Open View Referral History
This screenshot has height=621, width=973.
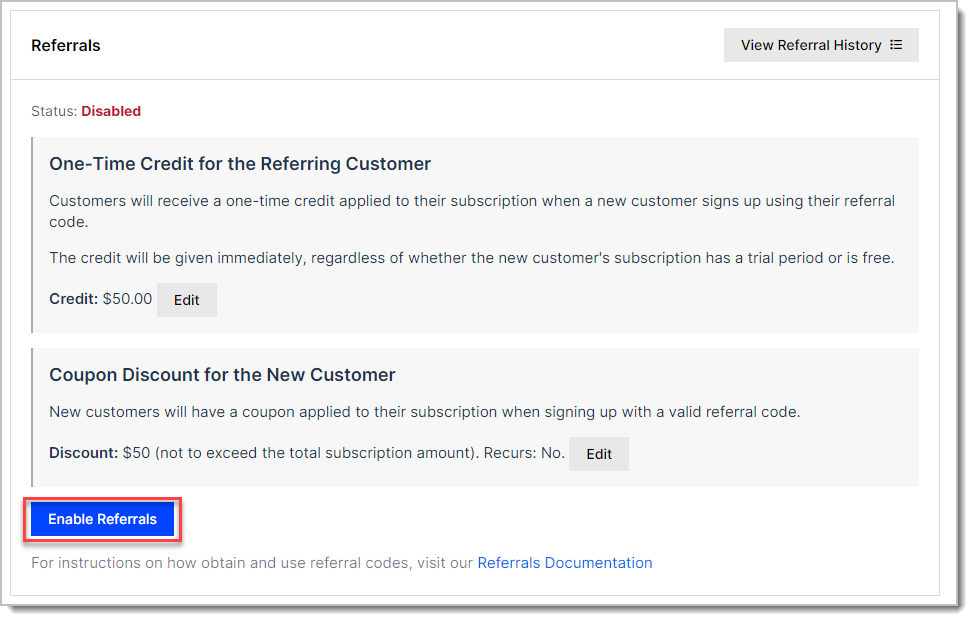coord(820,45)
